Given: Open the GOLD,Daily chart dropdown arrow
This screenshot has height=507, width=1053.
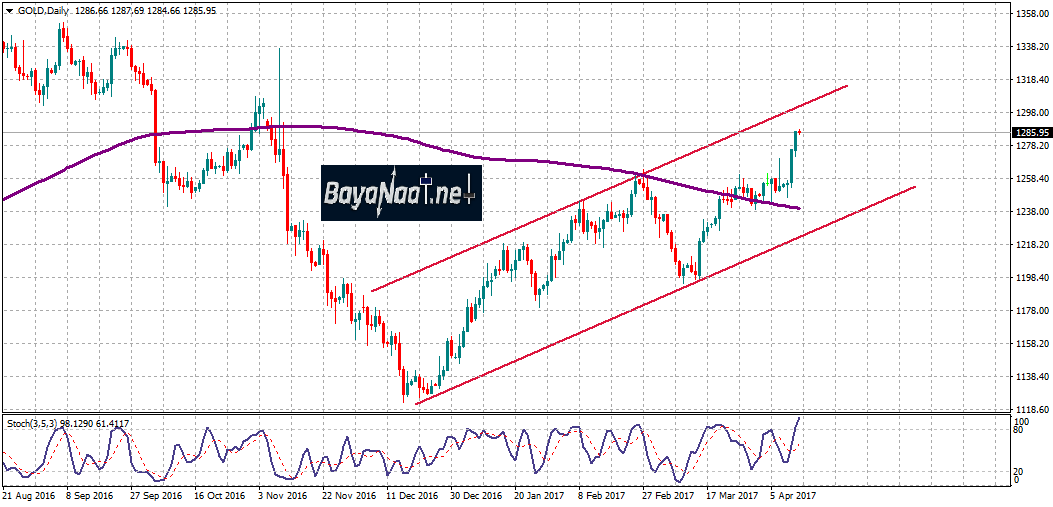Looking at the screenshot, I should (9, 7).
